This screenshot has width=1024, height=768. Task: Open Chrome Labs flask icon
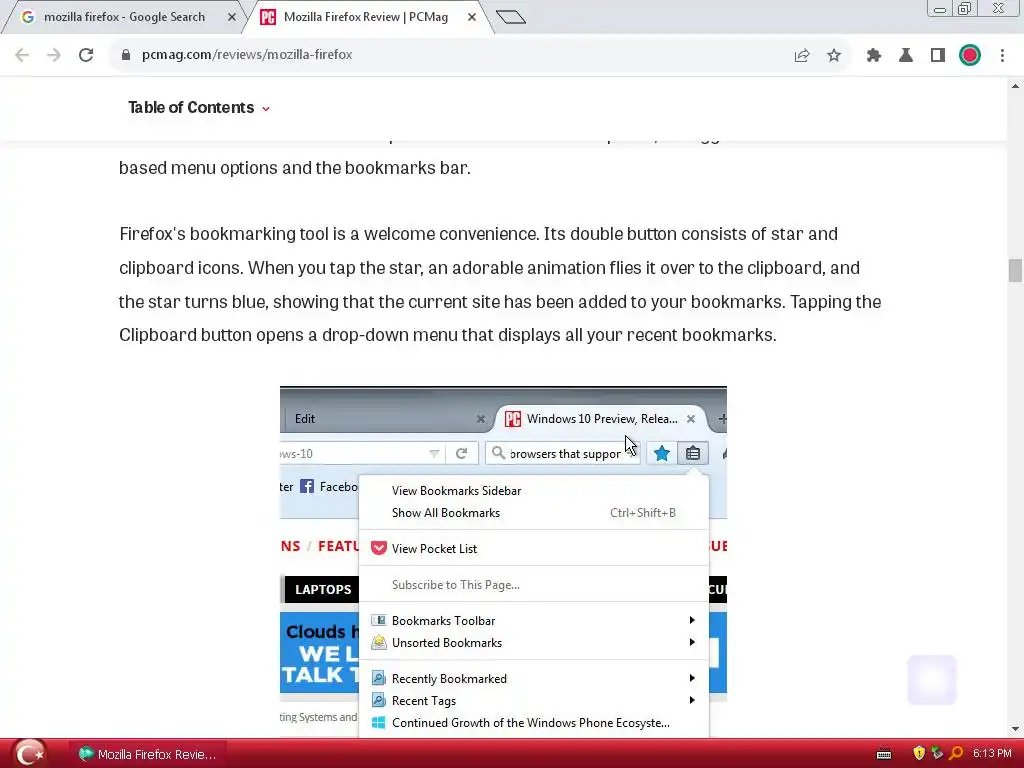point(906,56)
